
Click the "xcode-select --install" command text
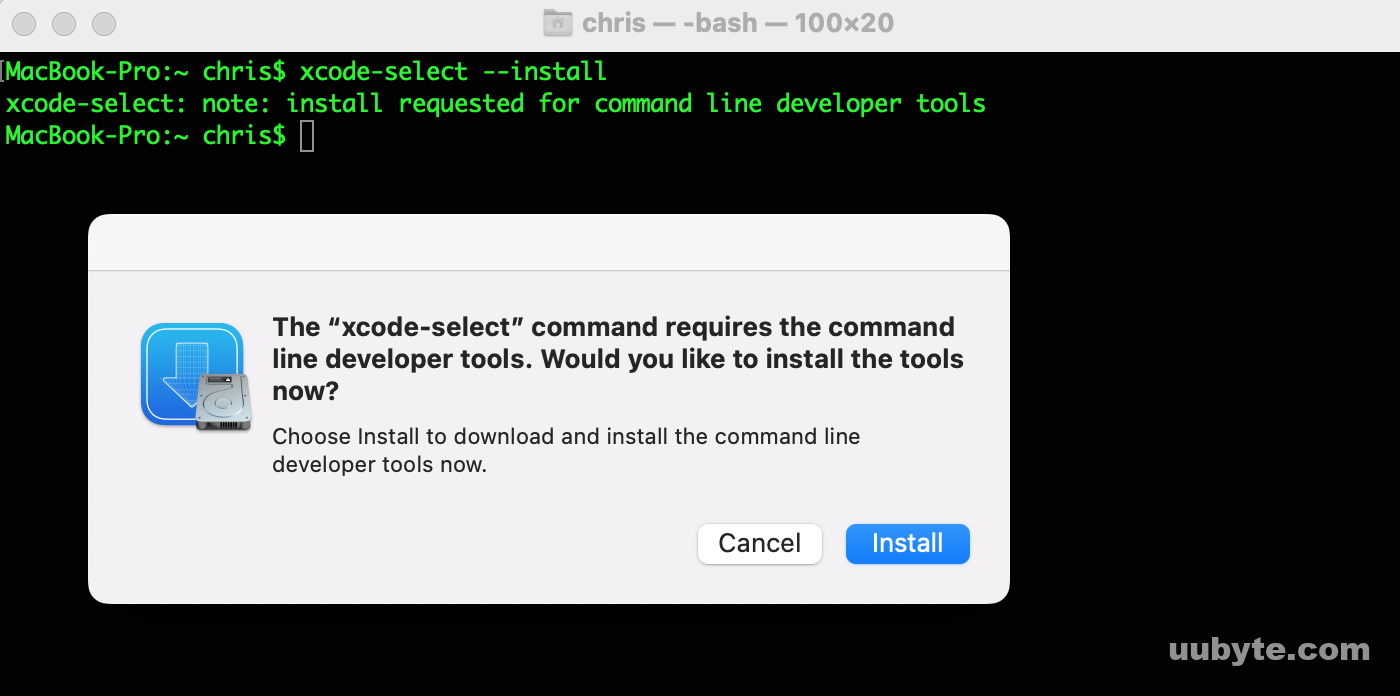(453, 72)
